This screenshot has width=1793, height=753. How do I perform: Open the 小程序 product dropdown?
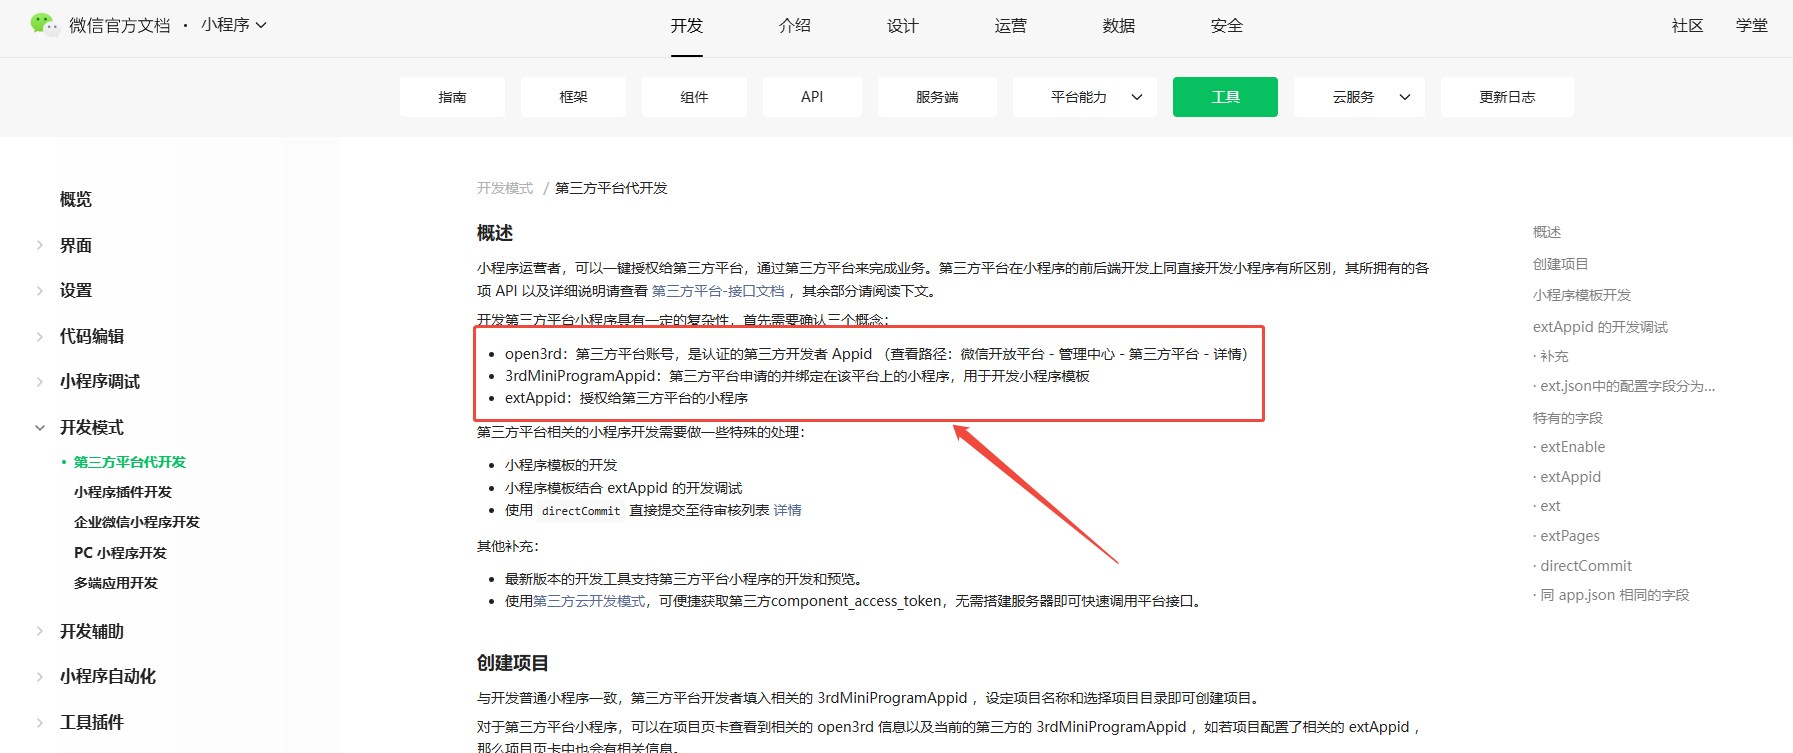tap(234, 25)
